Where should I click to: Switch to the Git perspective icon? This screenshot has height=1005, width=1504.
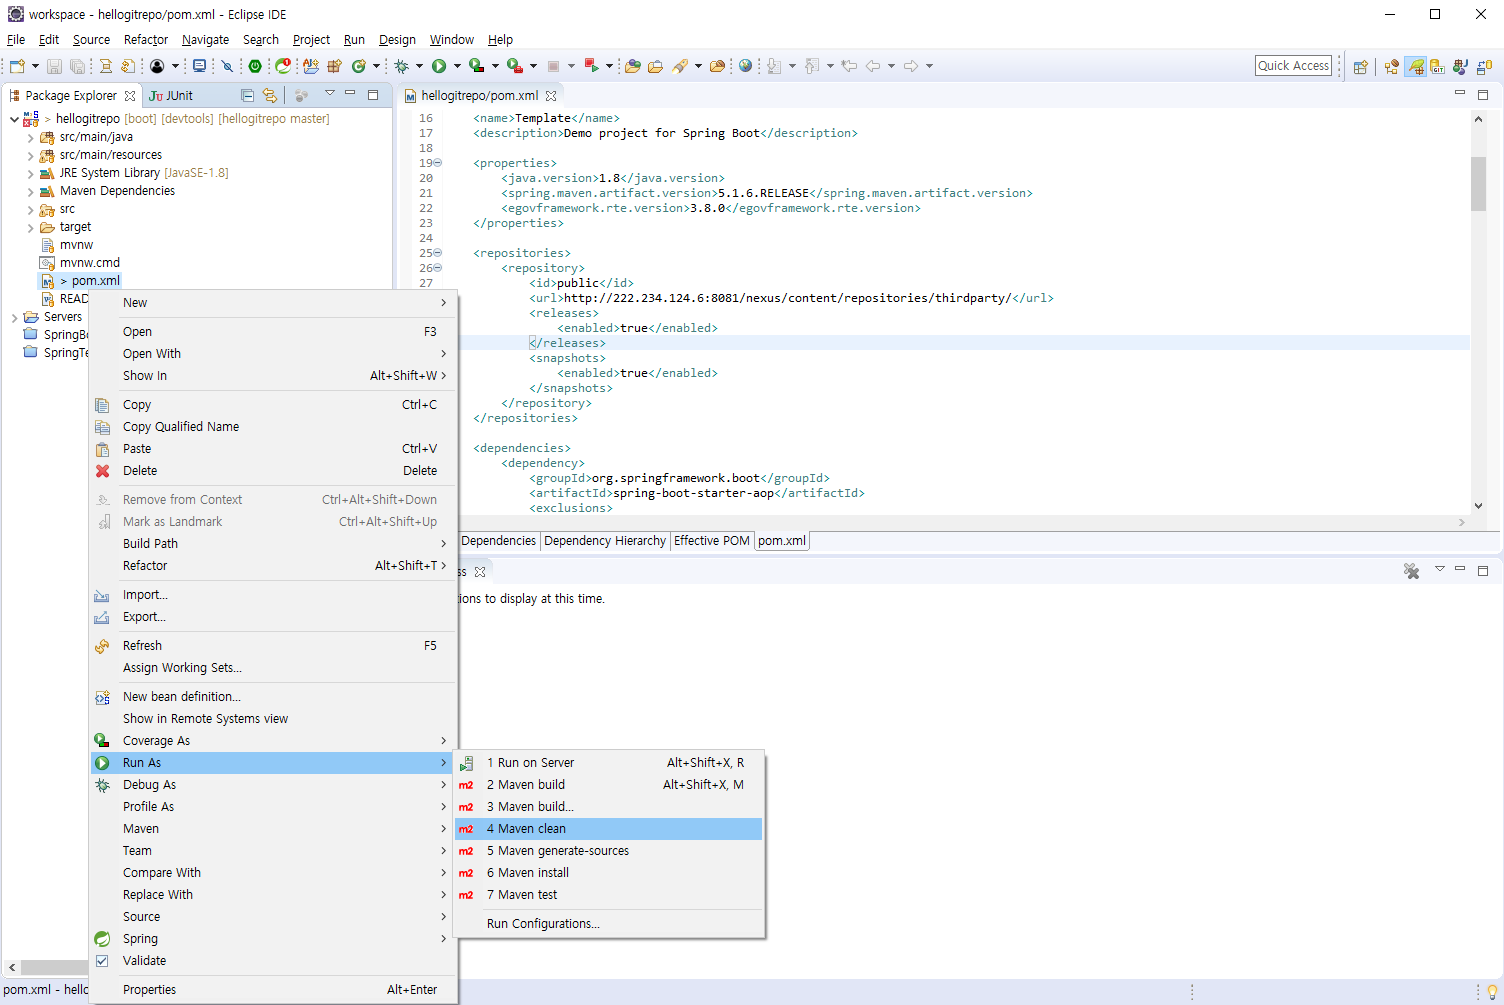coord(1438,67)
